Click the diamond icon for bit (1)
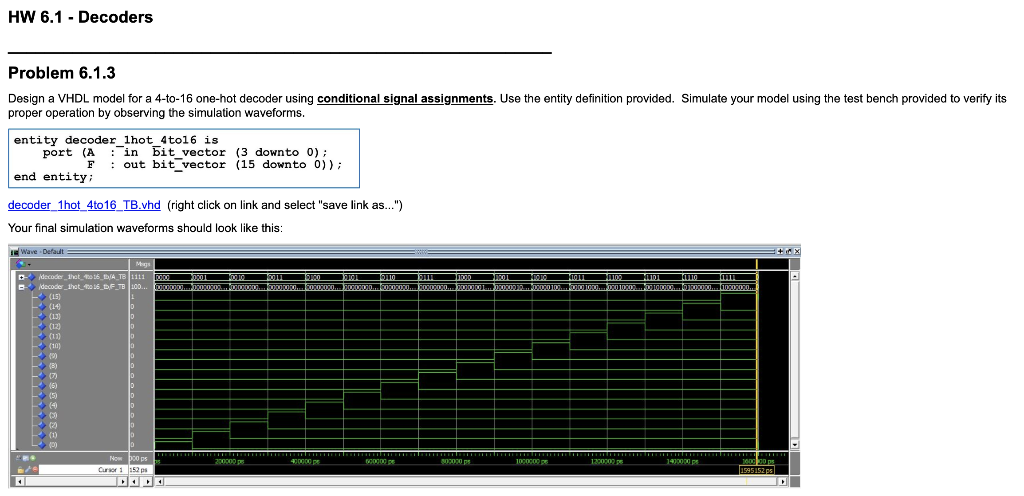The width and height of the screenshot is (1024, 496). pos(42,435)
